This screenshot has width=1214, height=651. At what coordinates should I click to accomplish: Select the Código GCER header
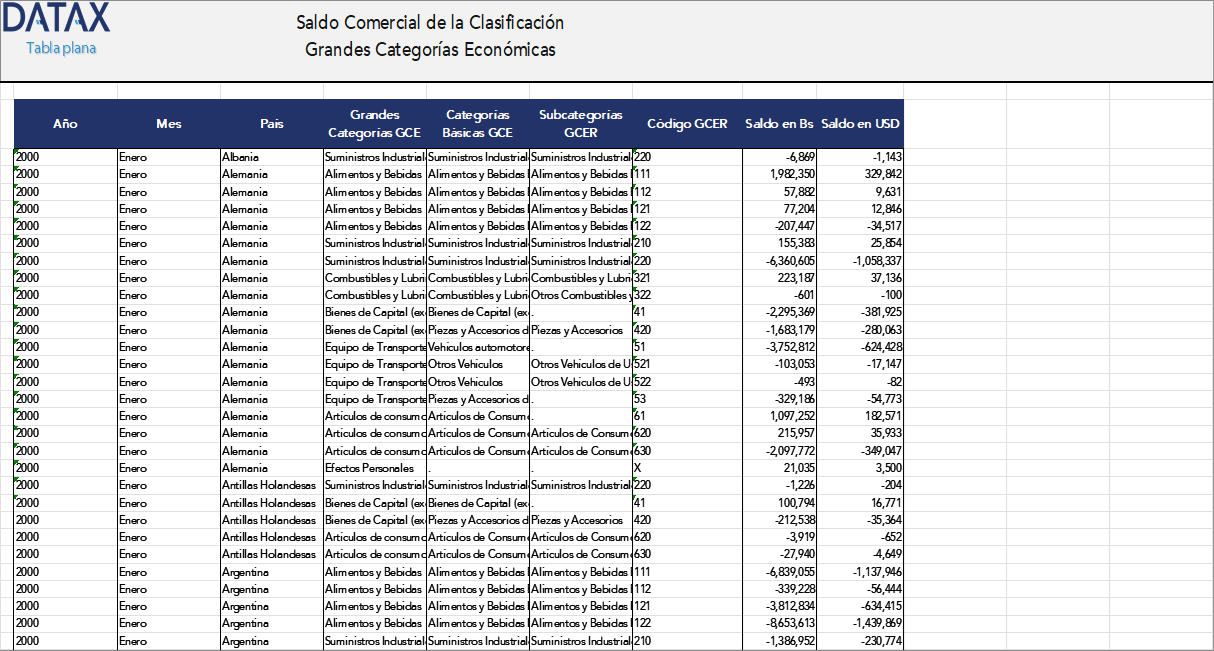(686, 124)
